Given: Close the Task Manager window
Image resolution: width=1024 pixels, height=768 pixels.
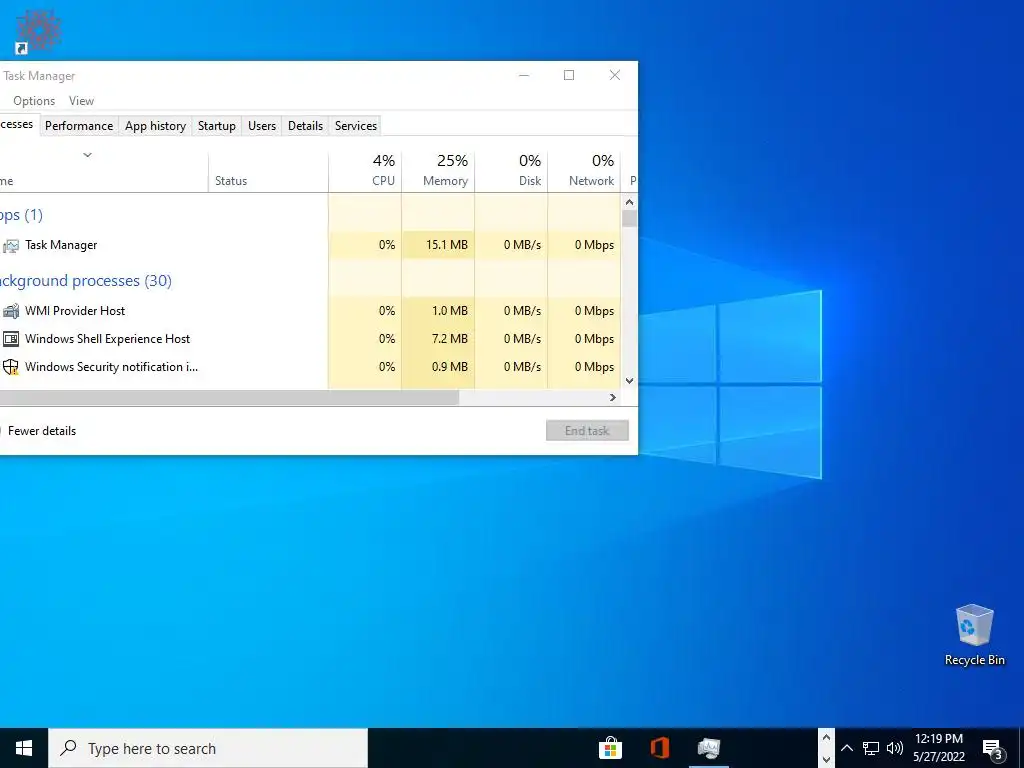Looking at the screenshot, I should [x=615, y=75].
